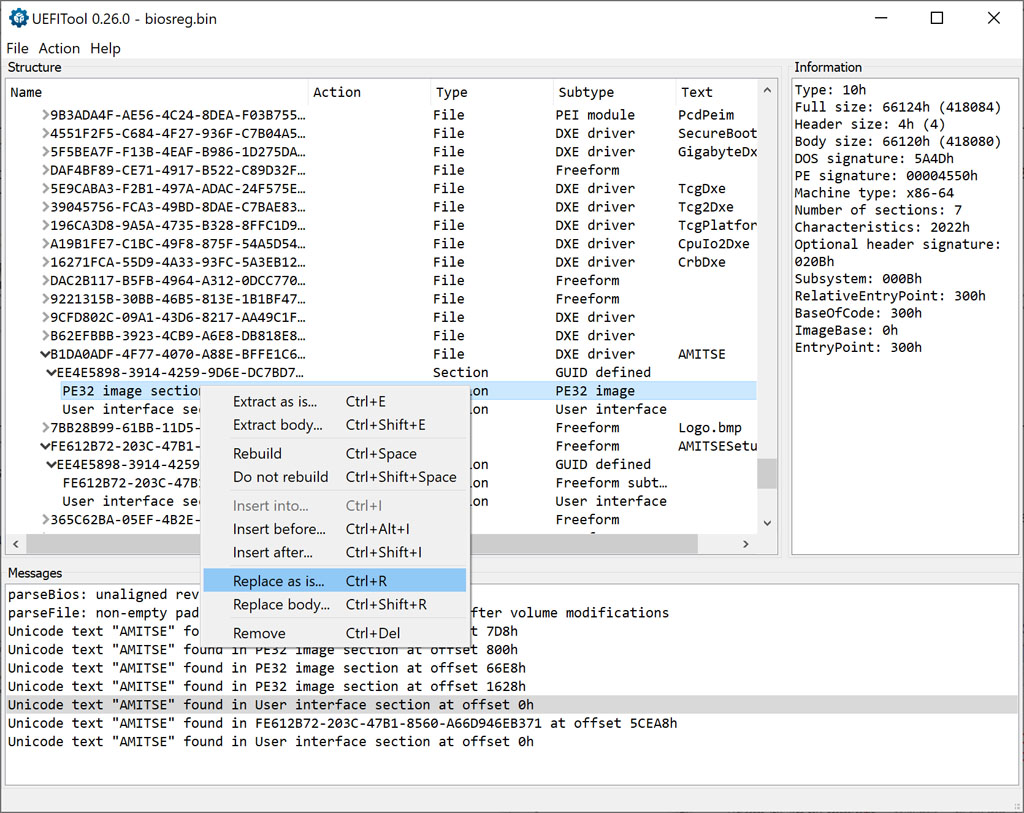Collapse the B1DA0ADF AMITSE file node
The height and width of the screenshot is (813, 1024).
44,354
